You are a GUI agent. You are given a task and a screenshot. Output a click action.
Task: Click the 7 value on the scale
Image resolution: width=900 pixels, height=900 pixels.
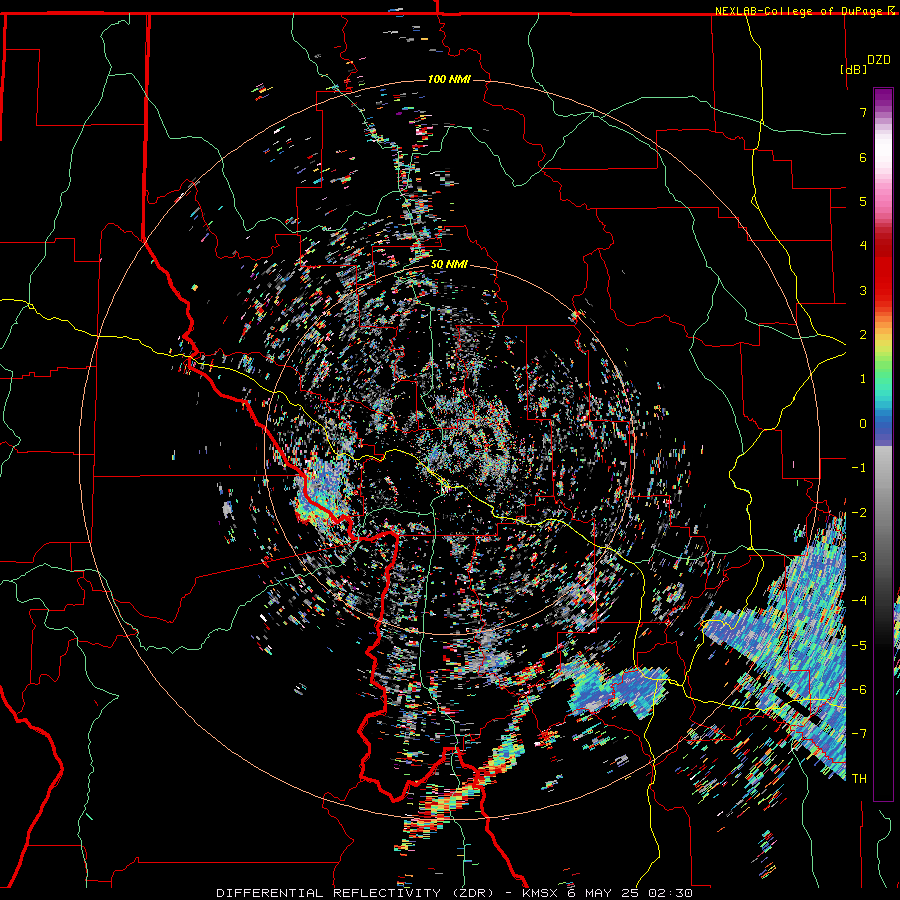pos(863,112)
